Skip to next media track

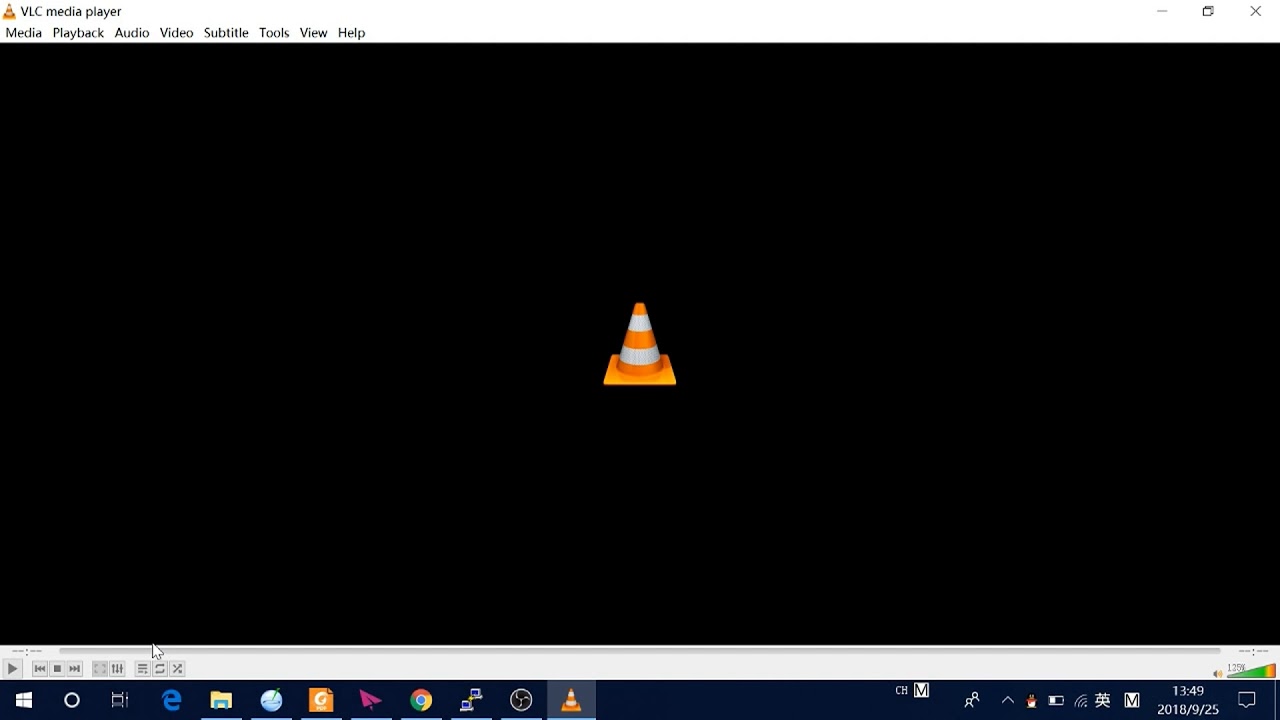click(x=75, y=669)
